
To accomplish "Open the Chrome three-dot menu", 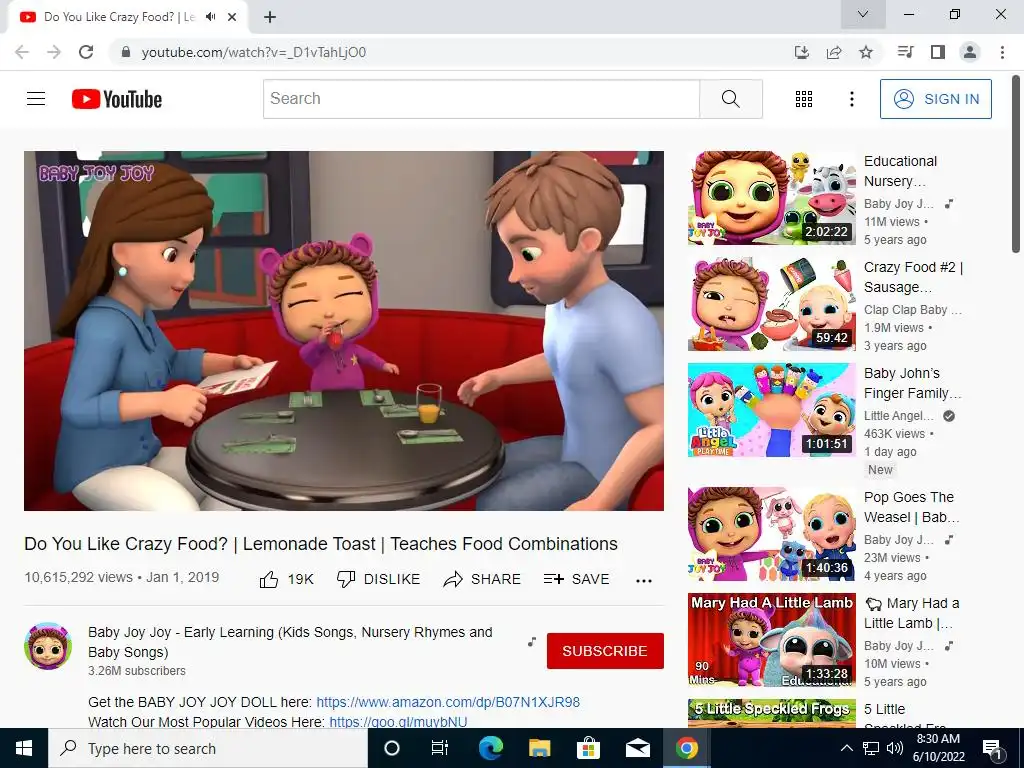I will pos(1002,52).
